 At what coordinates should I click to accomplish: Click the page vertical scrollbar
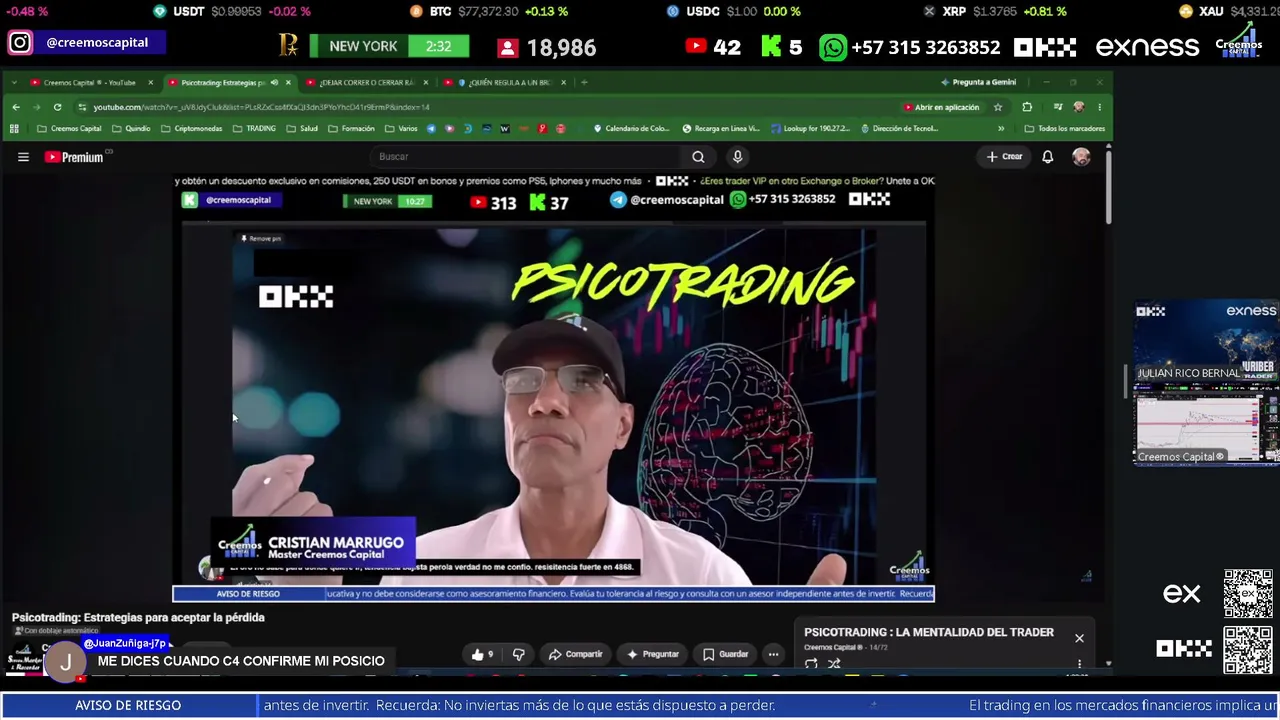(1108, 185)
